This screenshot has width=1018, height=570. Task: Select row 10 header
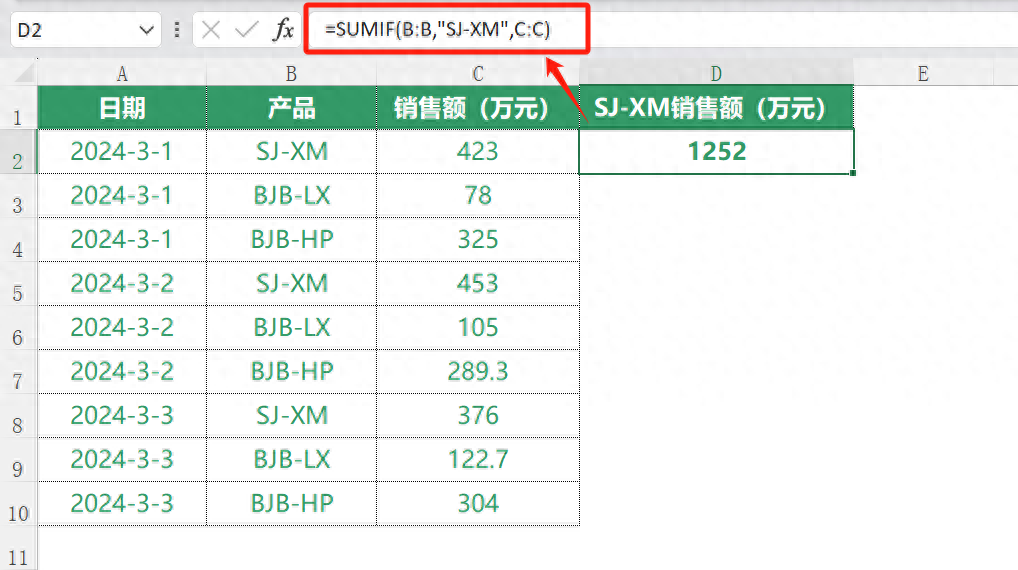pos(18,504)
